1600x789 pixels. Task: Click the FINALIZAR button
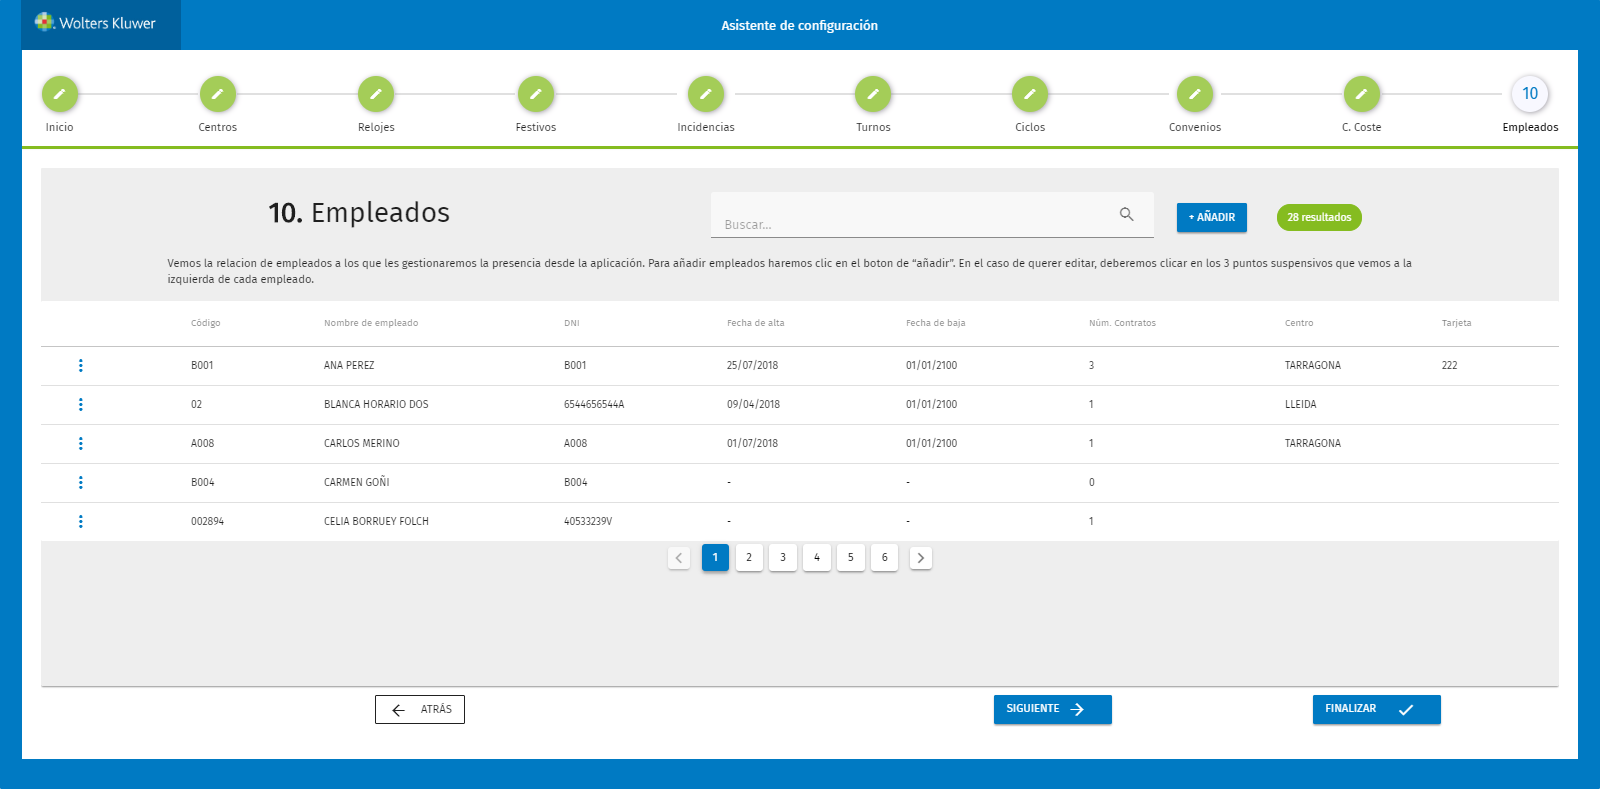pos(1377,709)
